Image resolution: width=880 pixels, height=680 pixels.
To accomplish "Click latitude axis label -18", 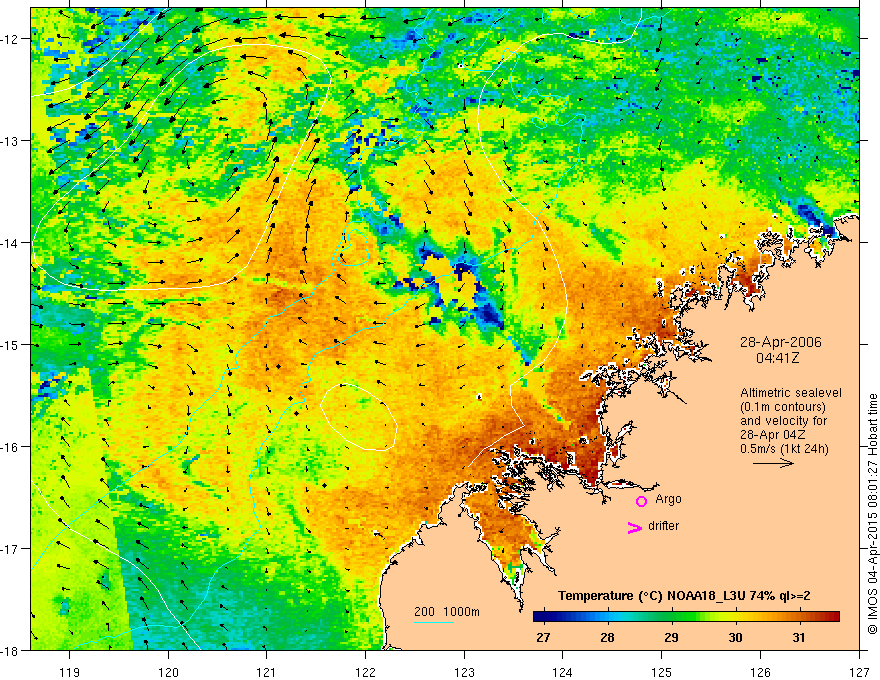I will [11, 651].
